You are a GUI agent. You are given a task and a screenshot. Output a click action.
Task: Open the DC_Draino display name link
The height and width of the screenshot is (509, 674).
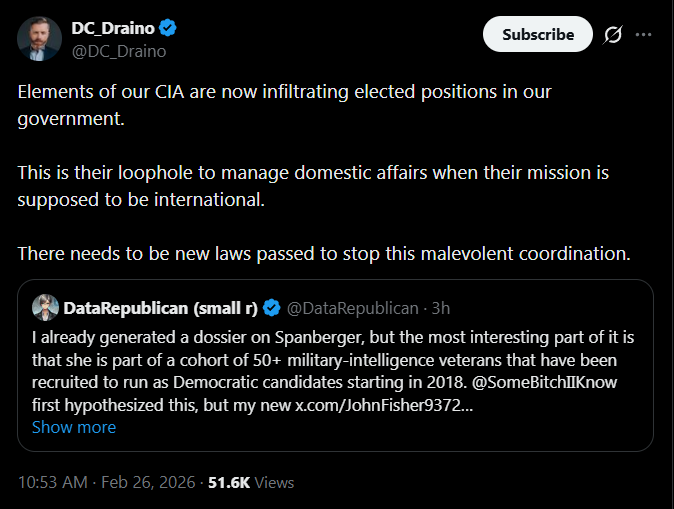pyautogui.click(x=111, y=27)
